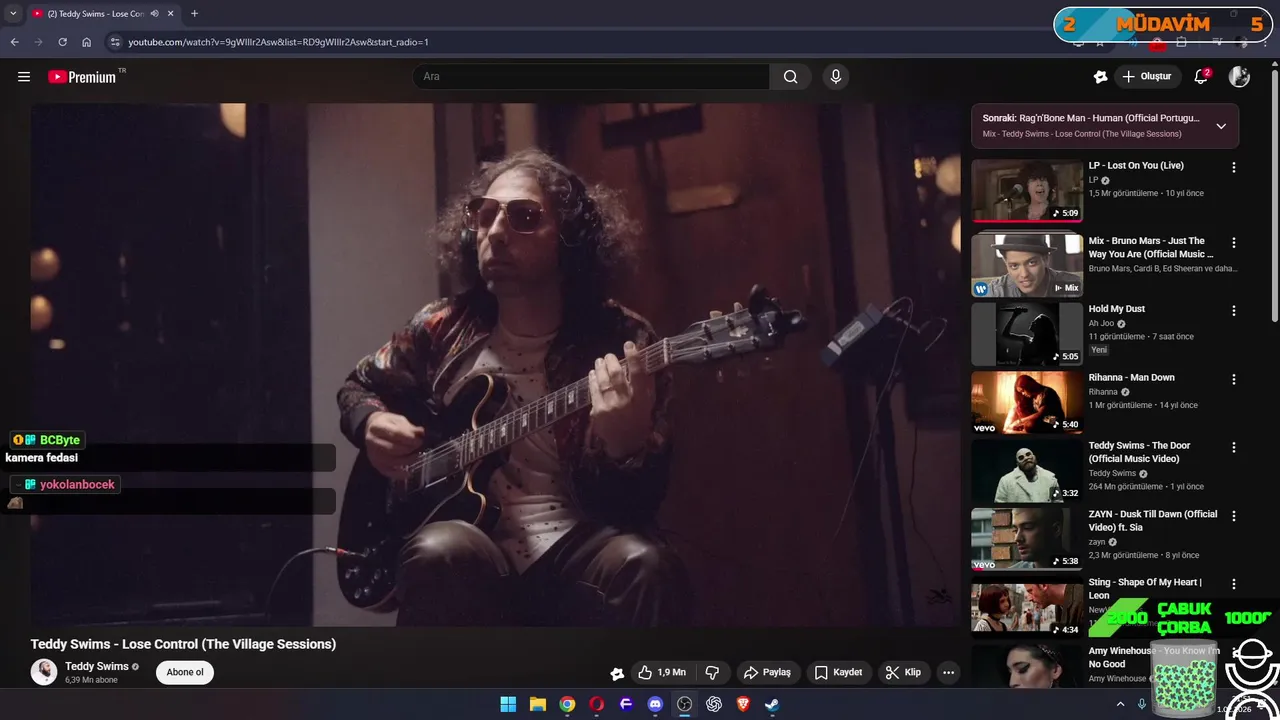The width and height of the screenshot is (1280, 720).
Task: Click the address bar URL
Action: 278,42
